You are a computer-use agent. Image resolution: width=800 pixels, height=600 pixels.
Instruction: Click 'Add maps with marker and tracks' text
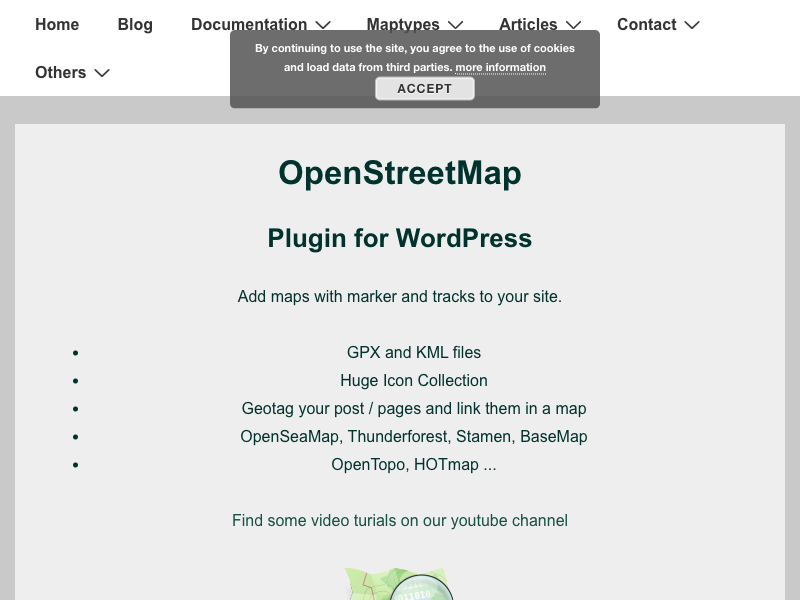coord(399,296)
